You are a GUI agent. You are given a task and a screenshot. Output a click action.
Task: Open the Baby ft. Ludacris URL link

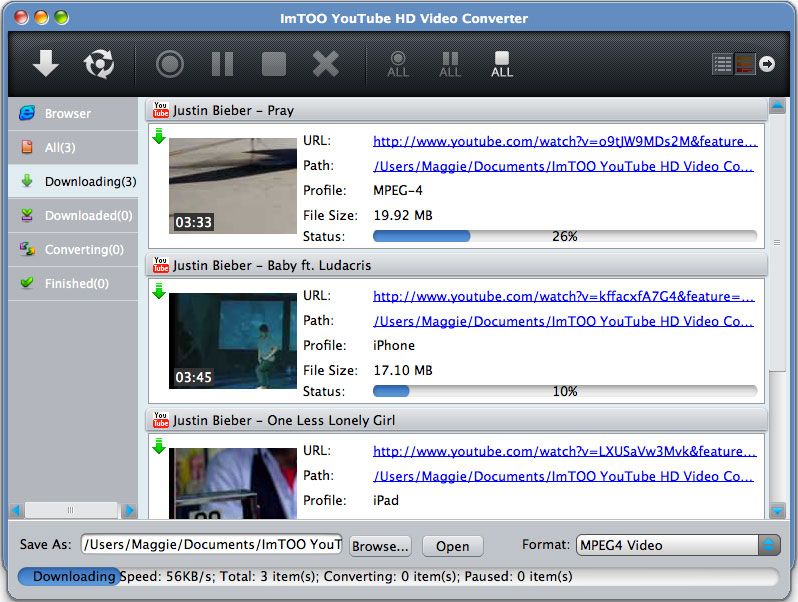tap(564, 296)
